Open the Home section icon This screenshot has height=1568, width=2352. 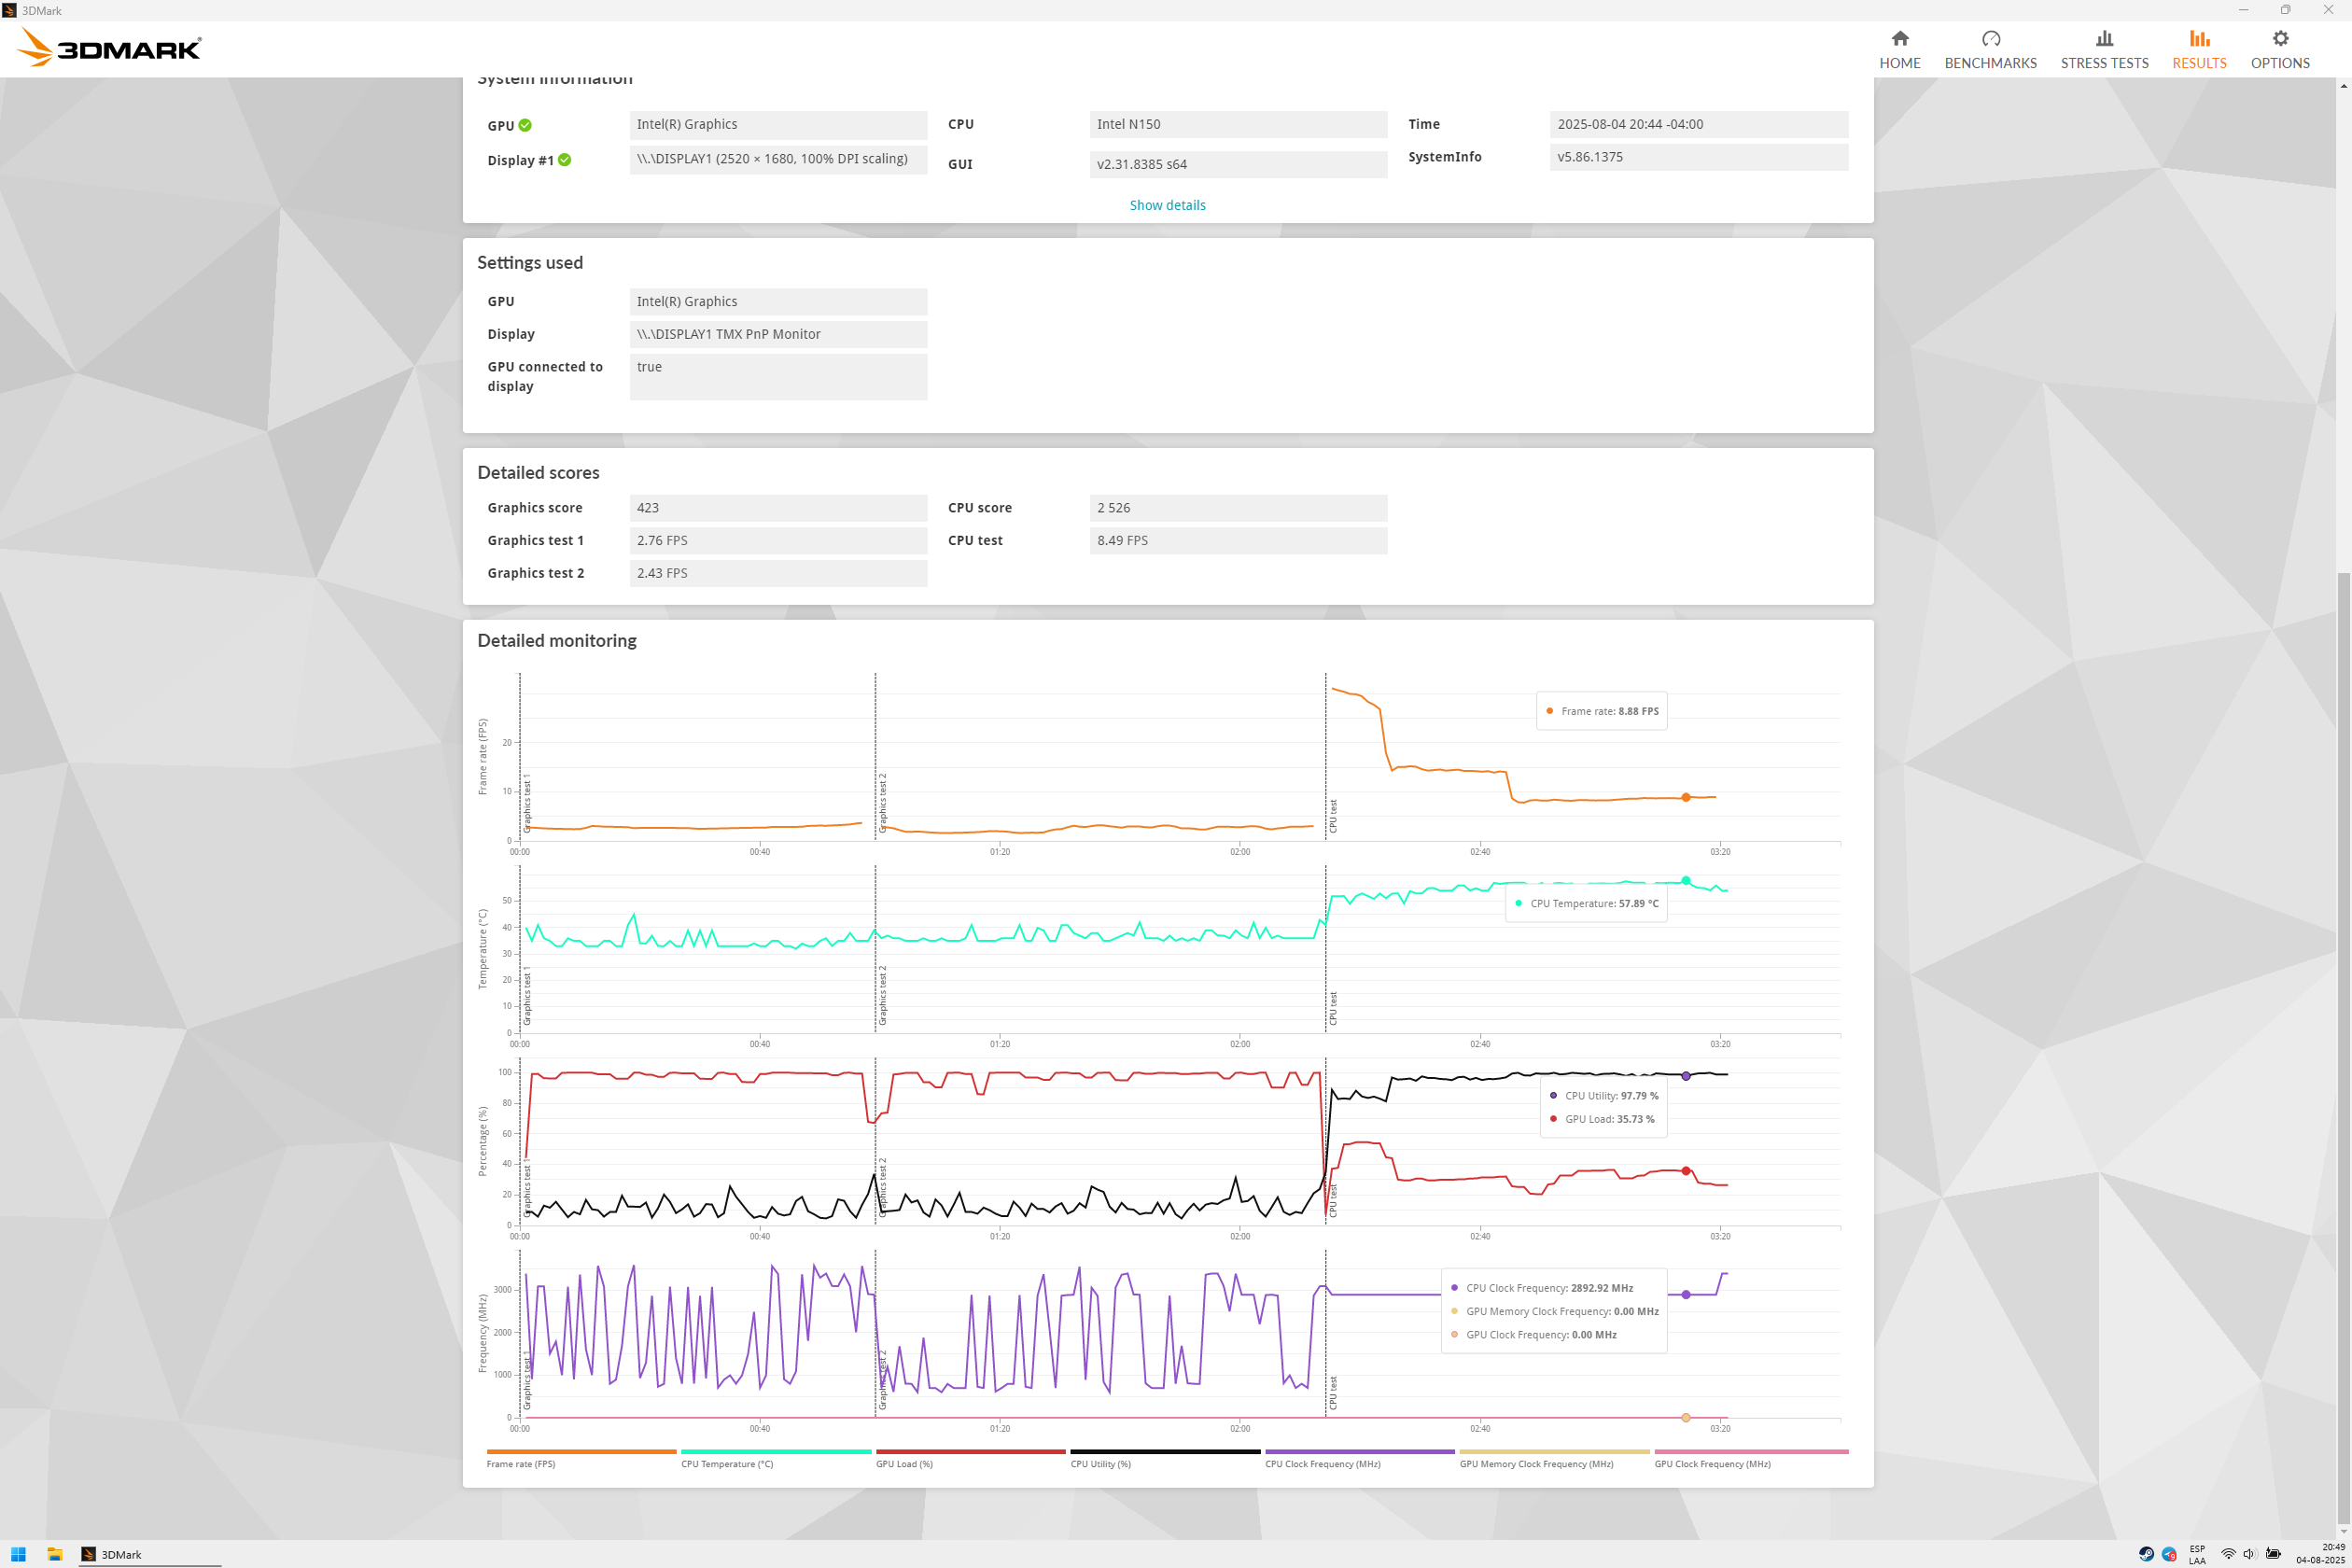[x=1899, y=39]
